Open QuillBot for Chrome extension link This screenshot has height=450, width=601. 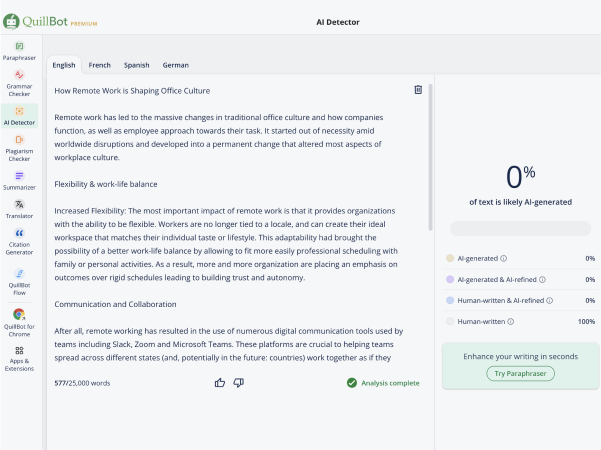(20, 320)
